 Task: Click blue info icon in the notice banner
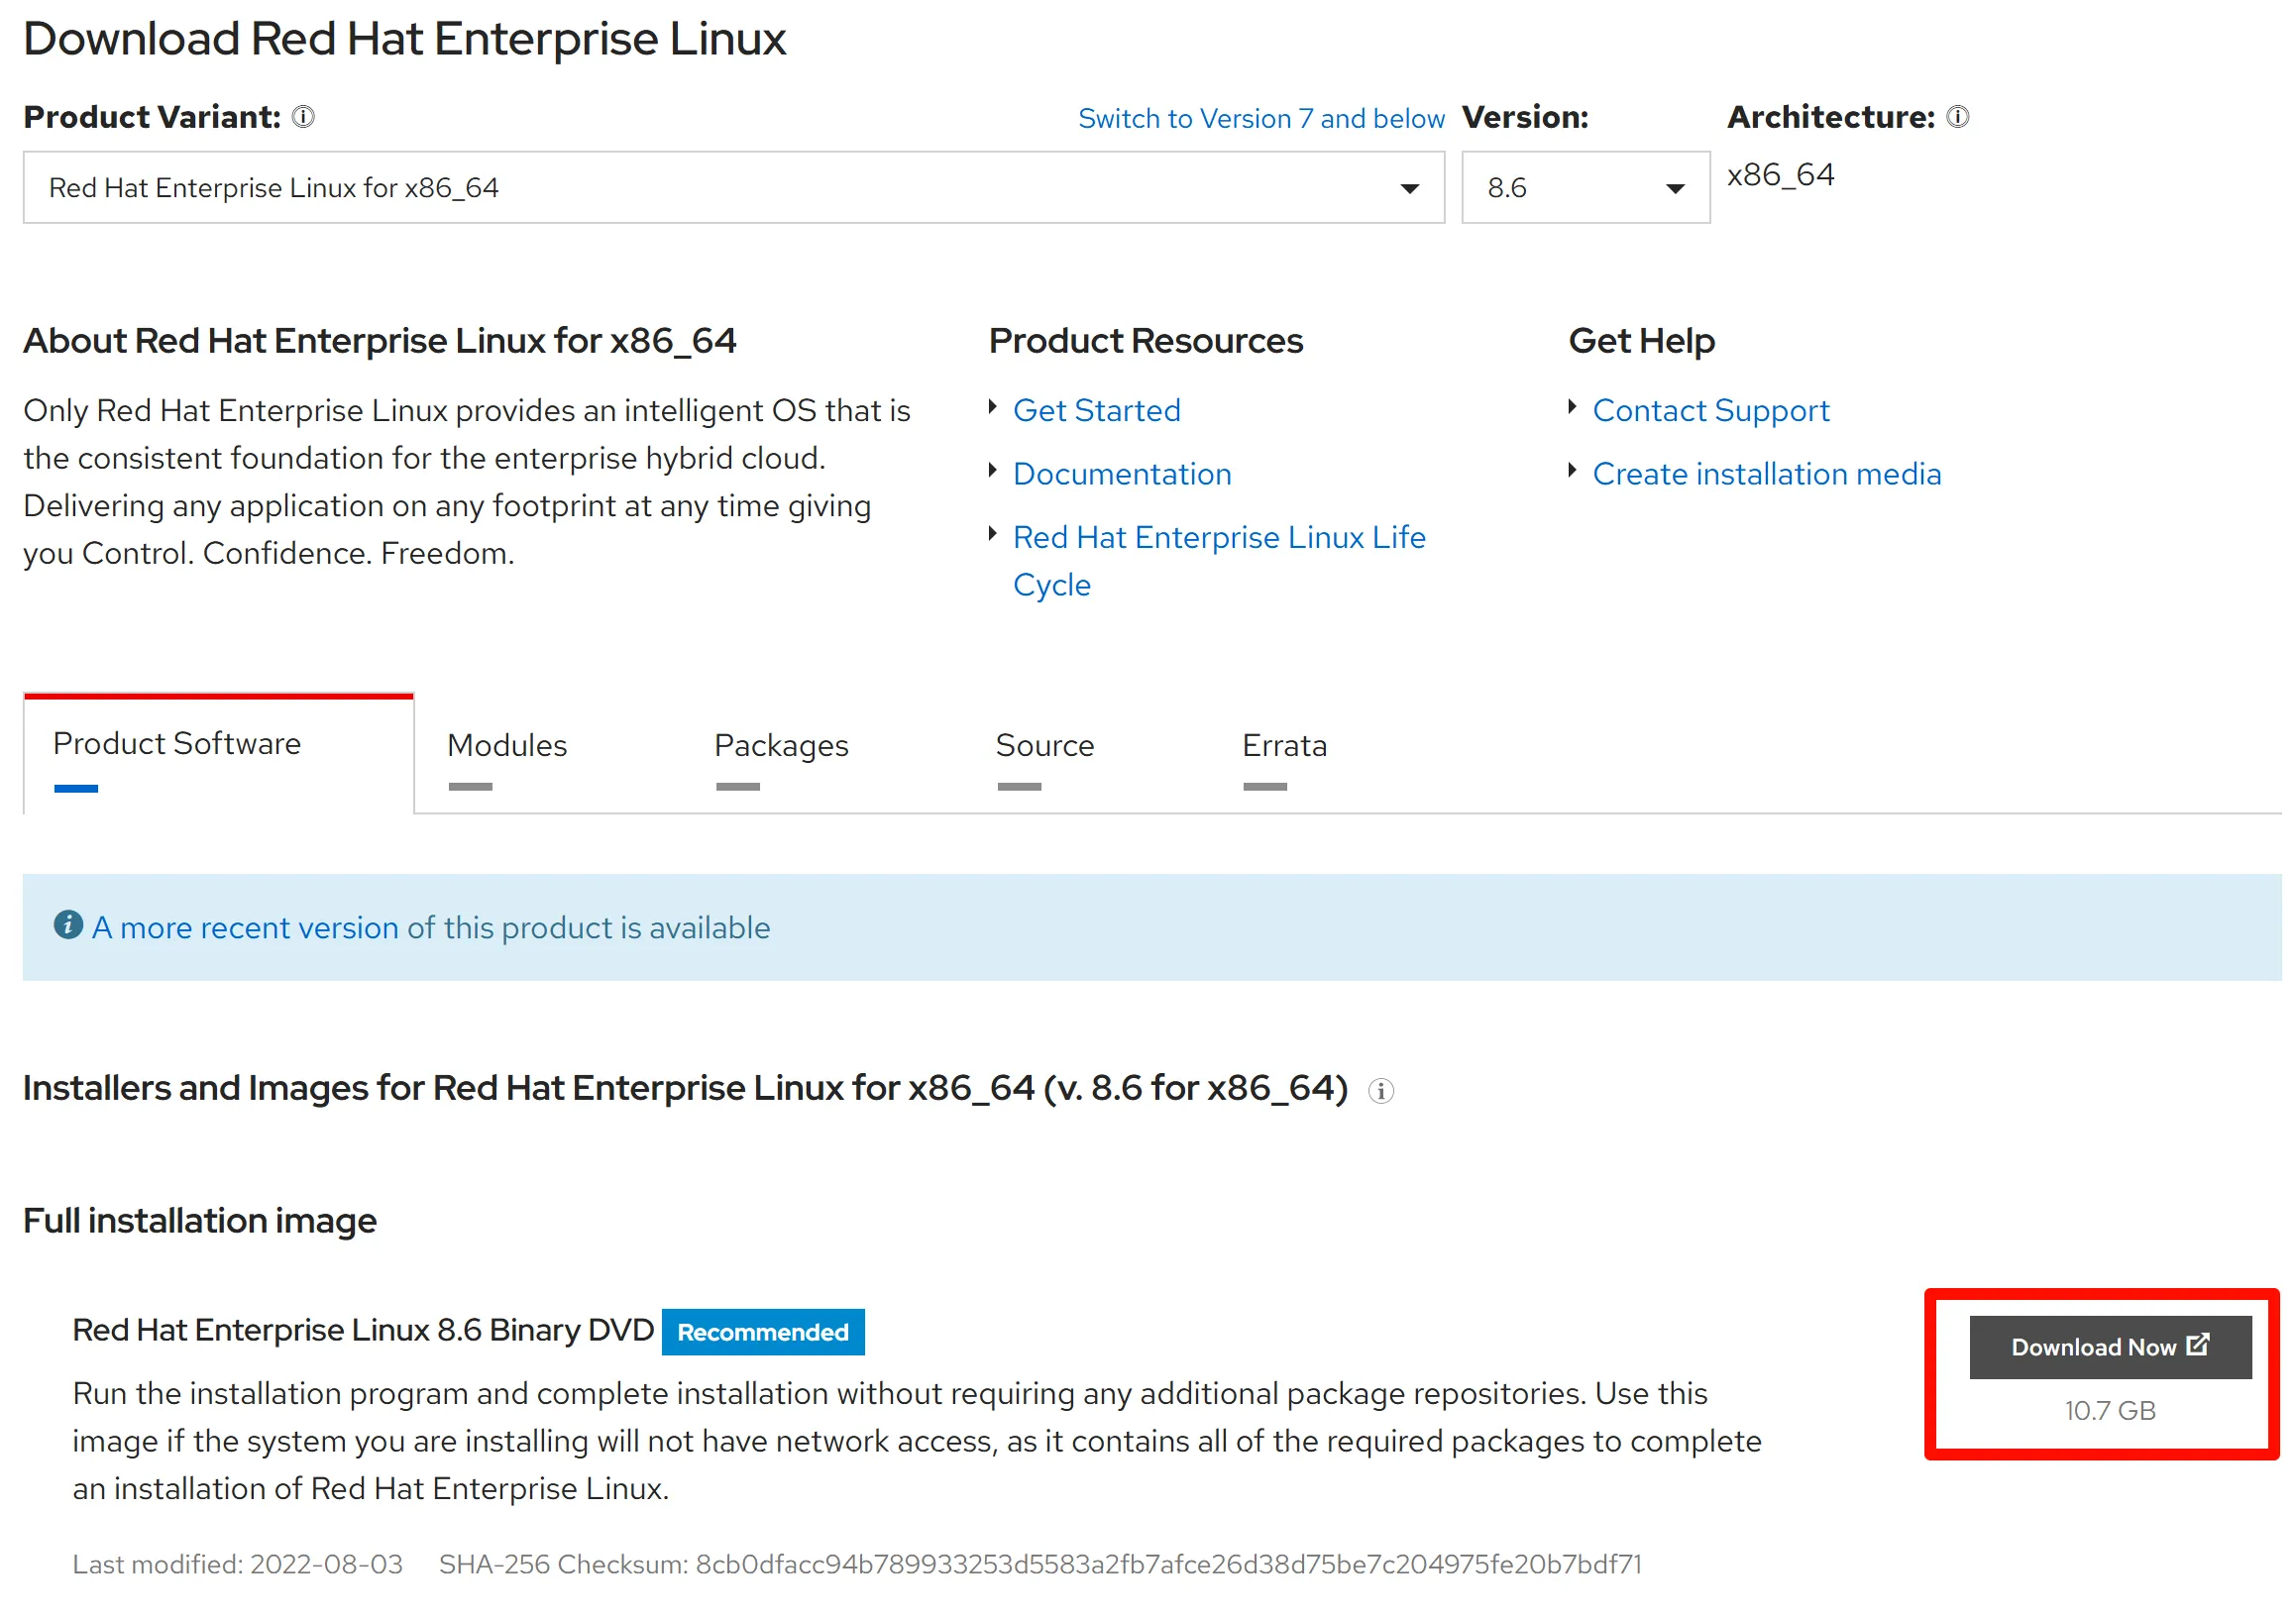tap(68, 925)
